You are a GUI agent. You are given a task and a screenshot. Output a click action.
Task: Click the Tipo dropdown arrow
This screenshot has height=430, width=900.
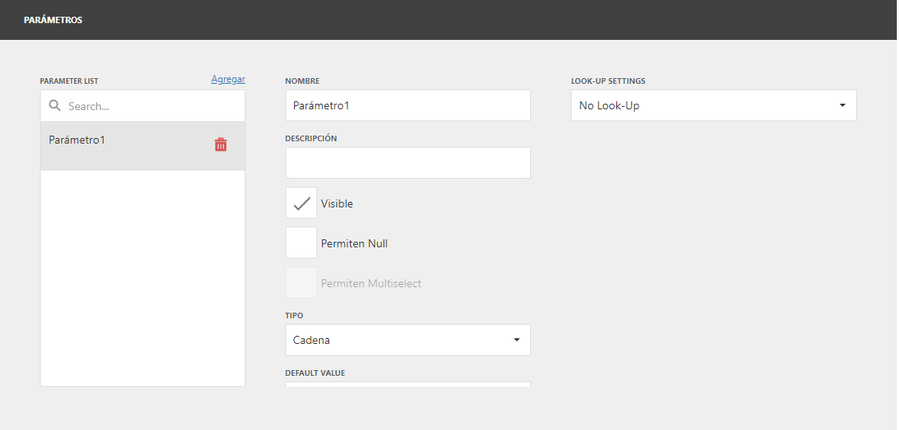click(x=517, y=340)
